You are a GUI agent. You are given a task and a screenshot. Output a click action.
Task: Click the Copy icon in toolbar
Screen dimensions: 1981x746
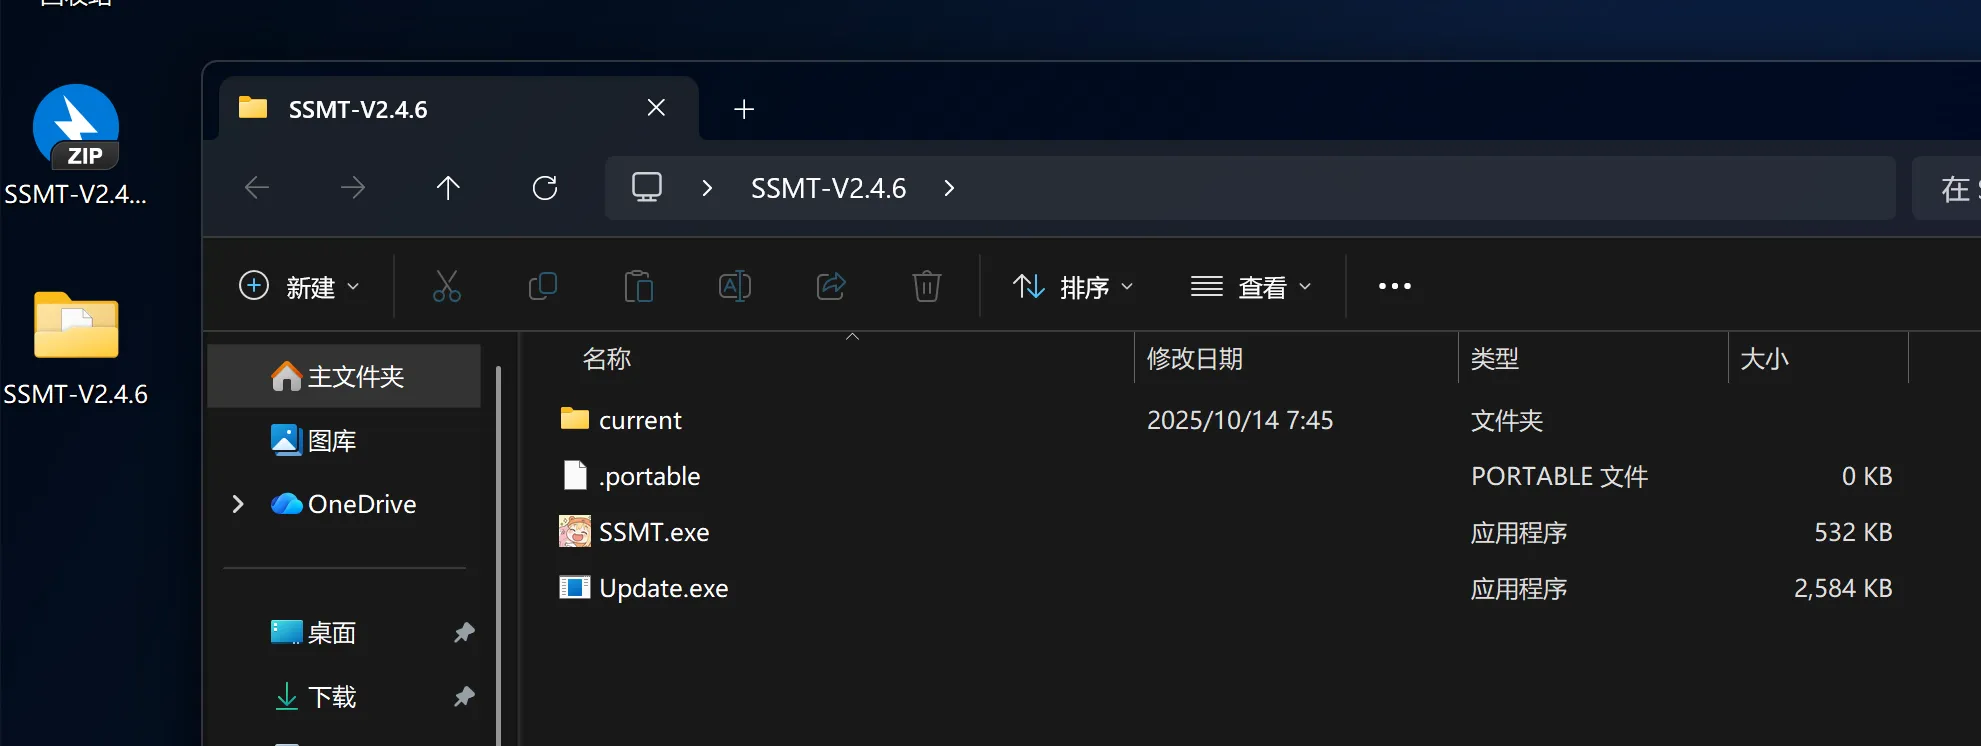[x=543, y=286]
